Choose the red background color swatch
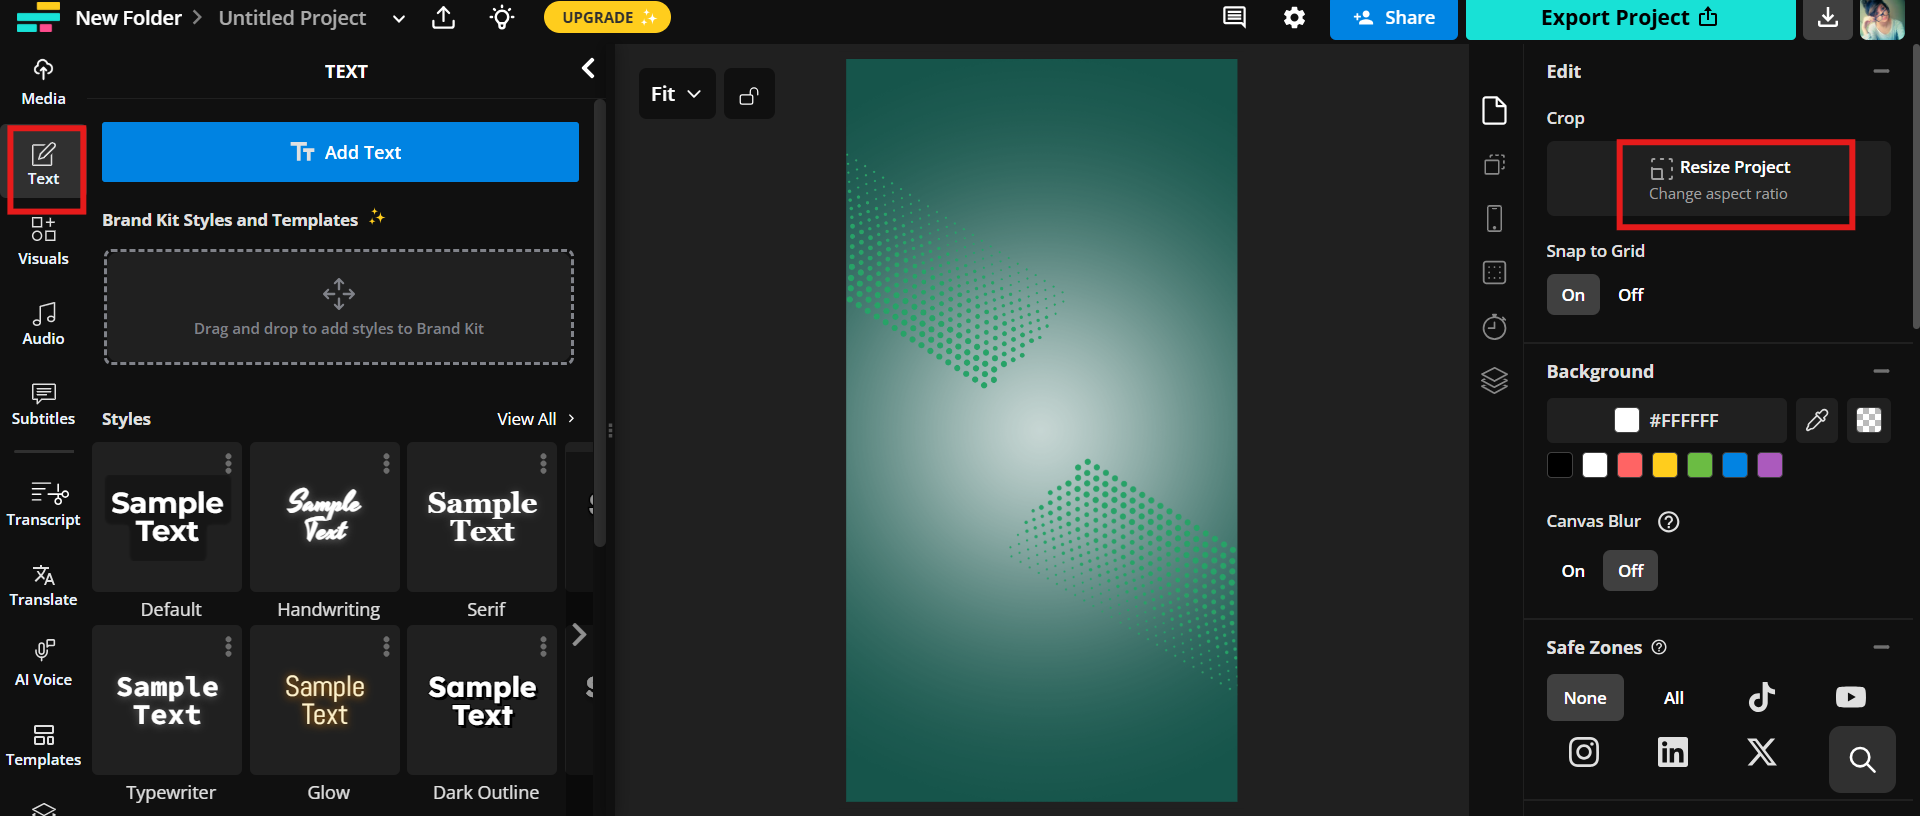Screen dimensions: 1920x816 [1629, 466]
